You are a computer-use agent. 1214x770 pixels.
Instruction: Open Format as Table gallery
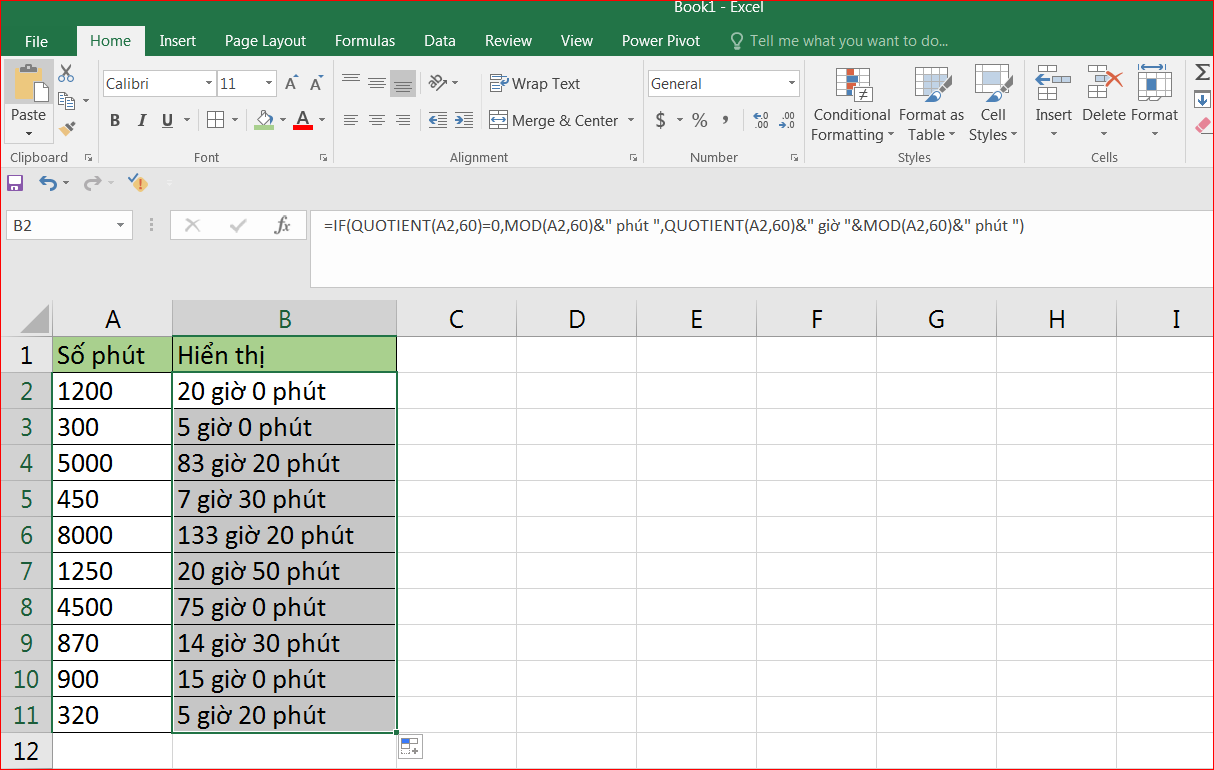(x=931, y=104)
